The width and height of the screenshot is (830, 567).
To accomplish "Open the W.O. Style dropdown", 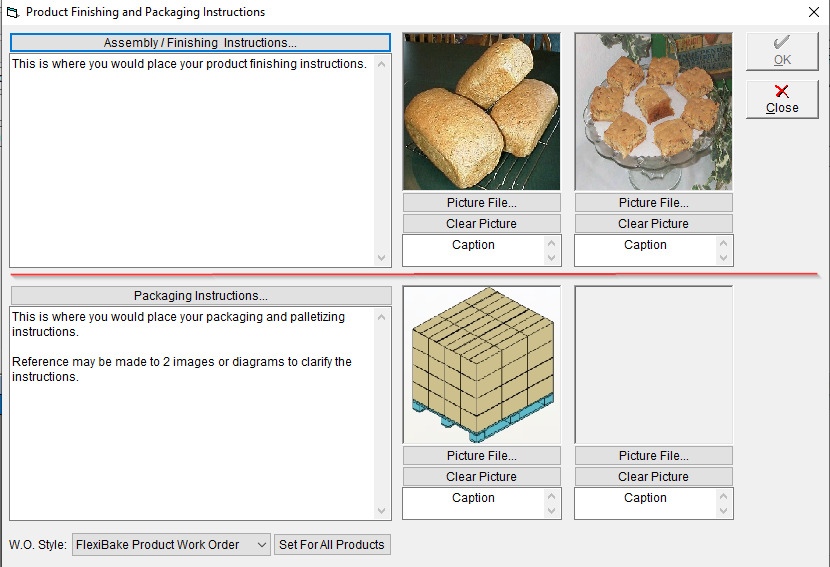I will tap(171, 544).
